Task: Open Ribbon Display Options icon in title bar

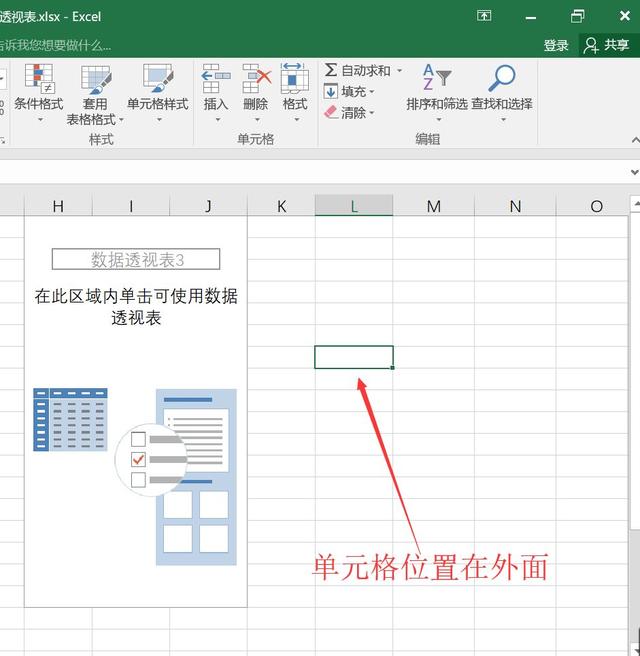Action: (484, 16)
